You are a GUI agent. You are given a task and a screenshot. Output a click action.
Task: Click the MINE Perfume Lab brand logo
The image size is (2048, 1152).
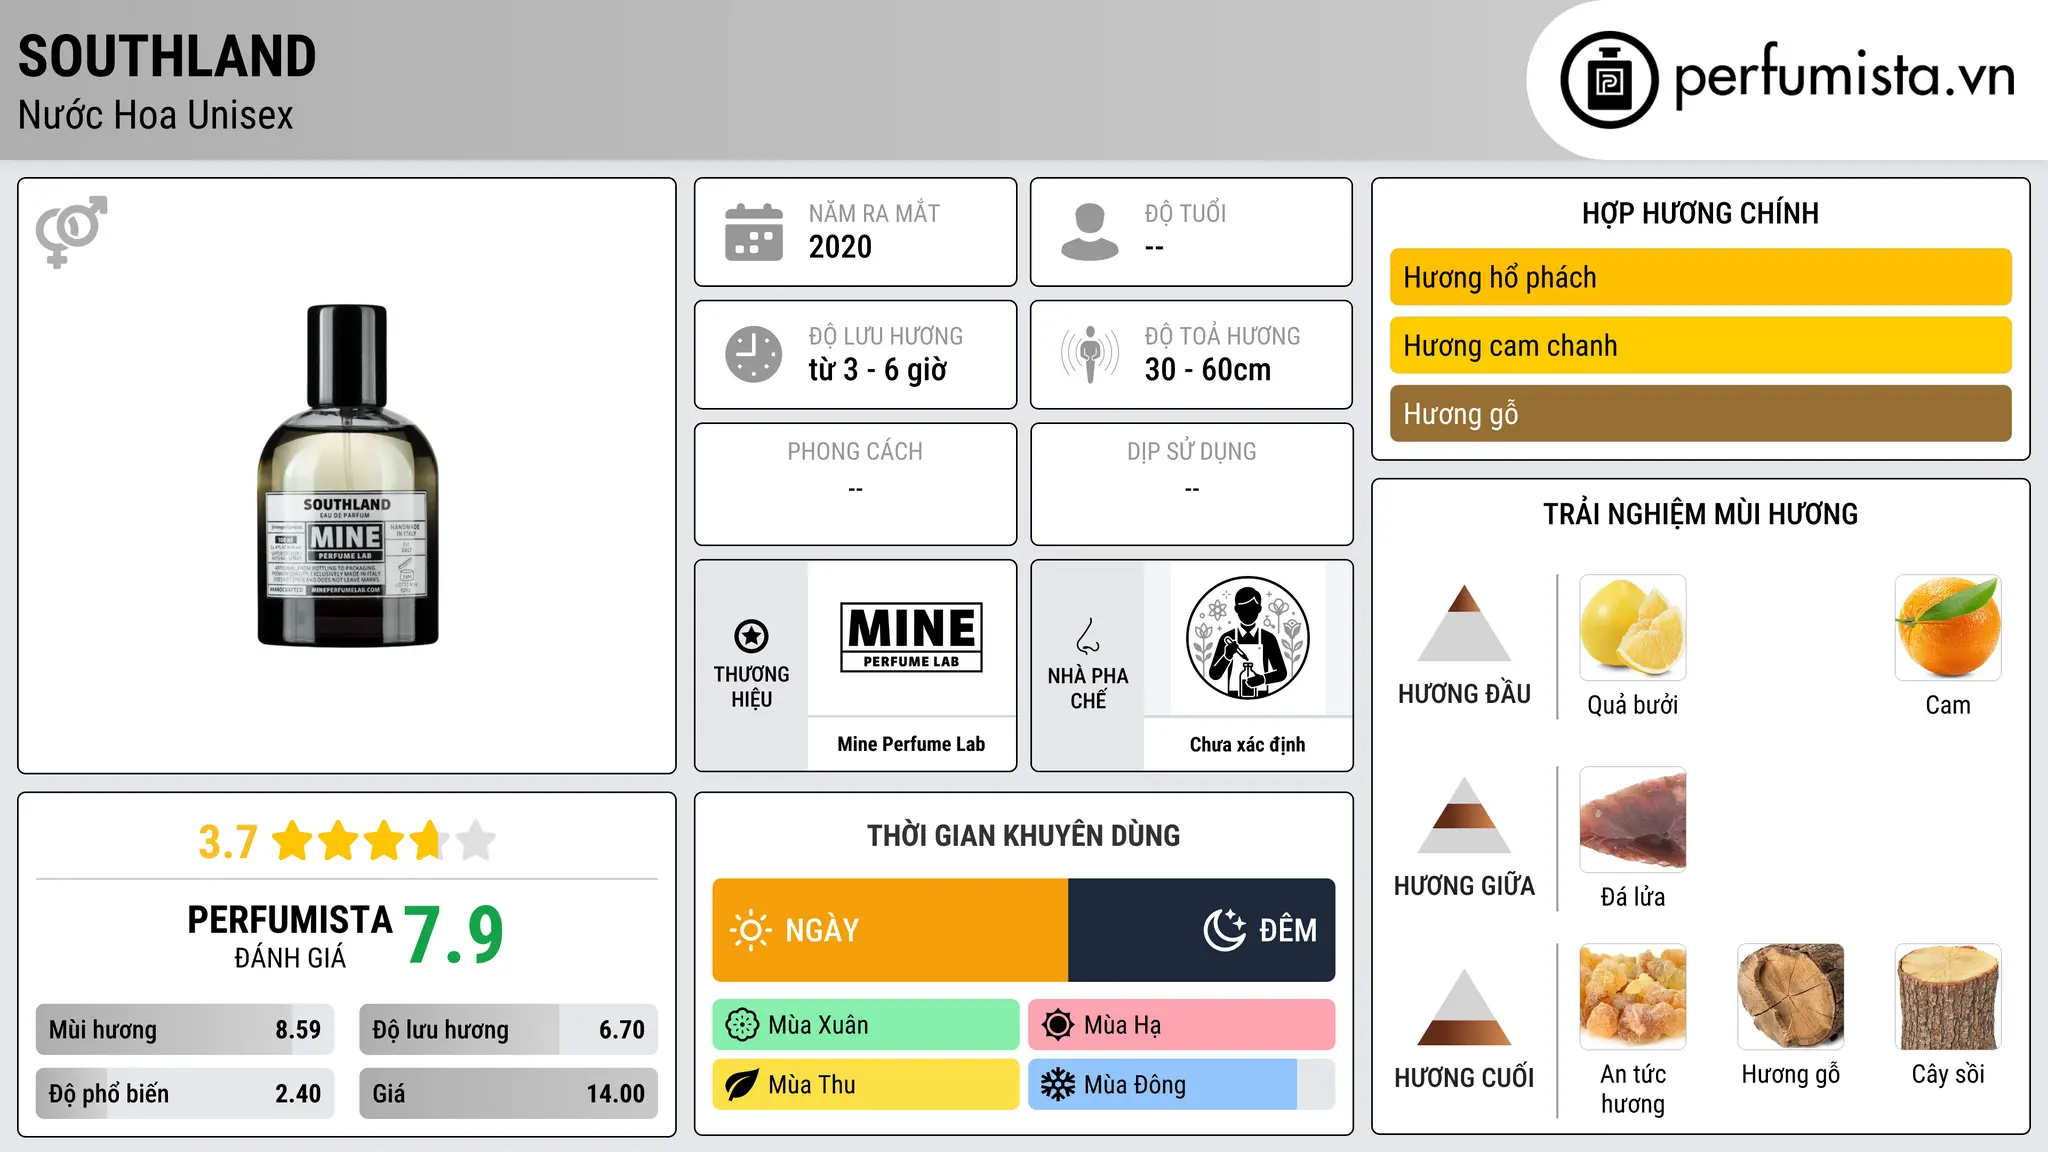911,637
